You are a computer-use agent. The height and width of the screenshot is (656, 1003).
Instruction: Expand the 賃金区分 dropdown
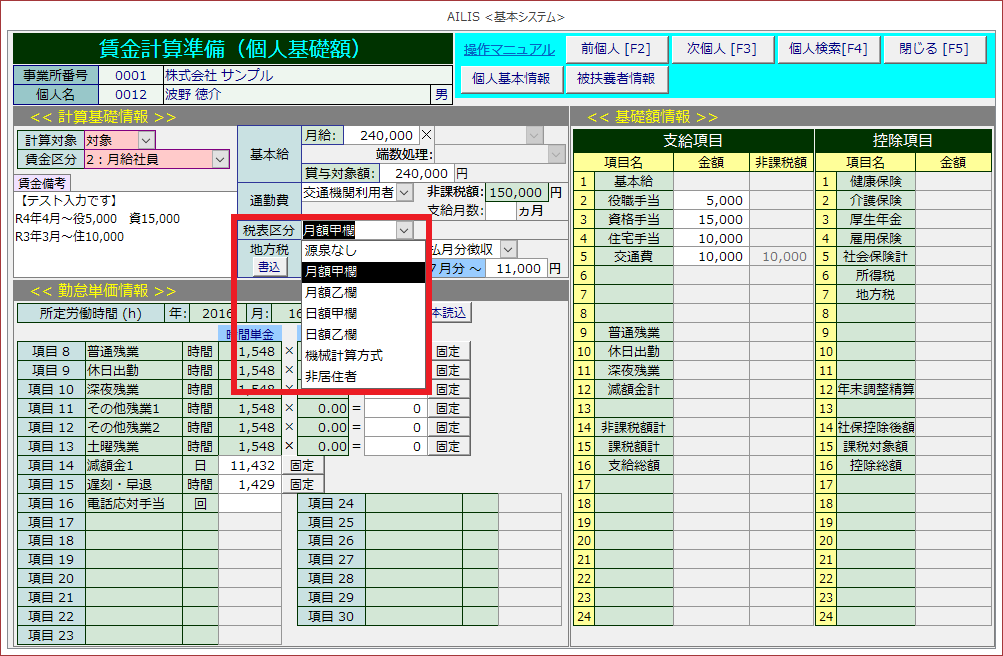220,159
